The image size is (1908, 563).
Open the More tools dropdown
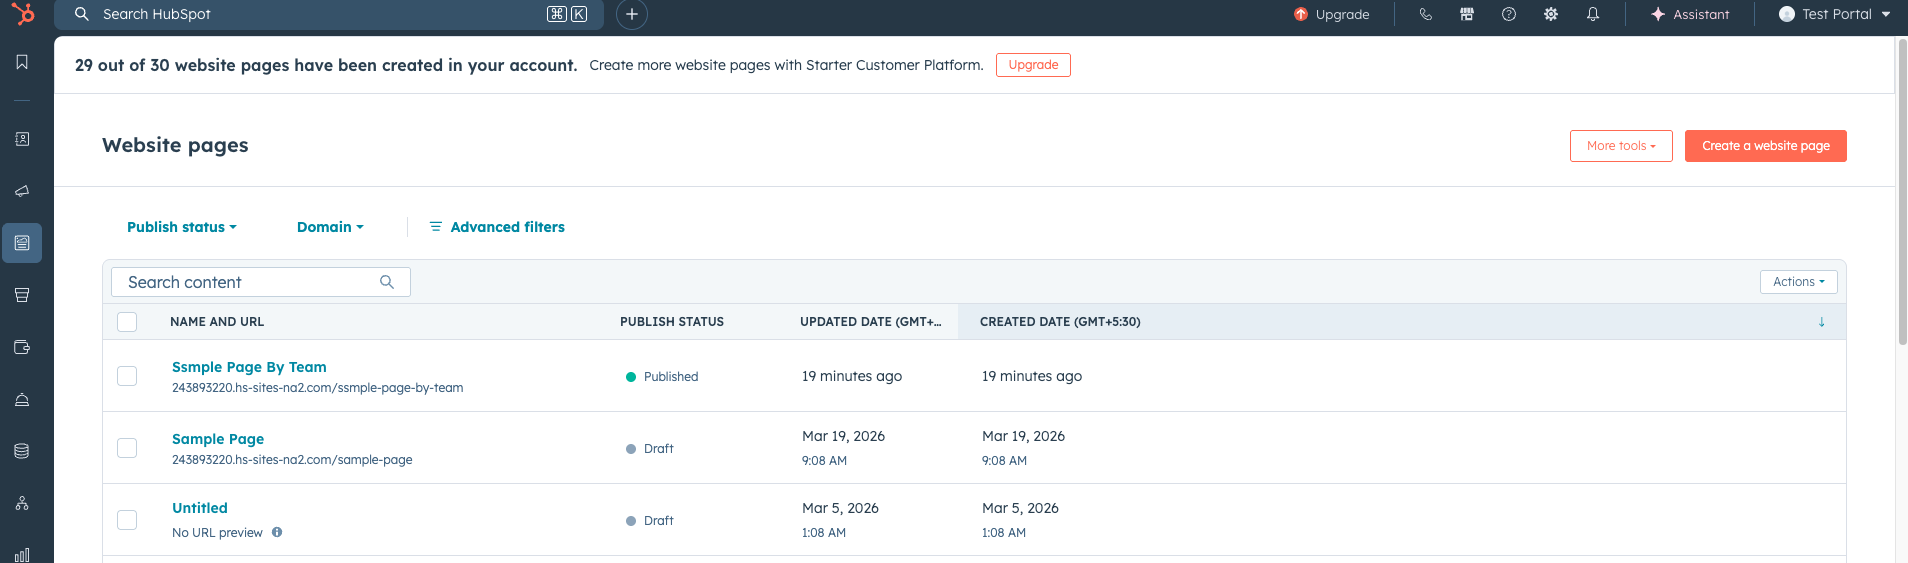[x=1621, y=146]
